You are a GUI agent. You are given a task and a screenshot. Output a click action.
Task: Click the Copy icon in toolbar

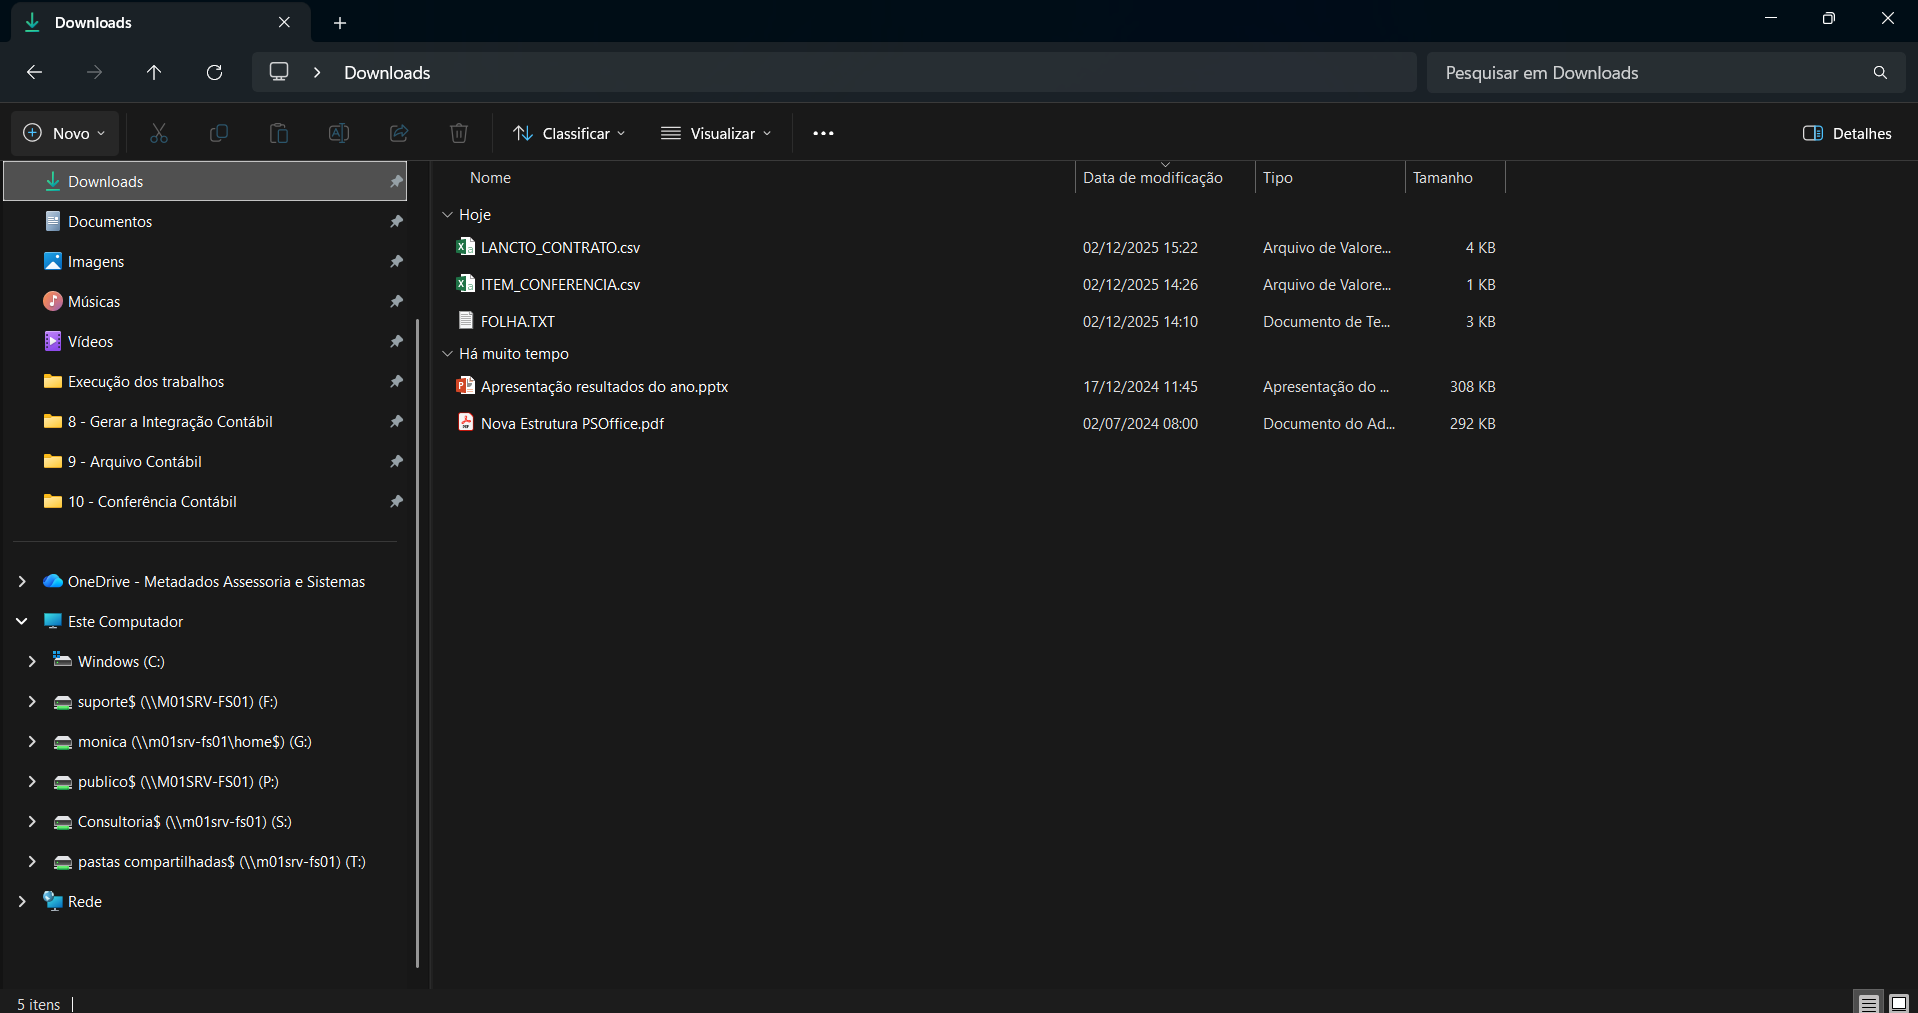(x=219, y=133)
